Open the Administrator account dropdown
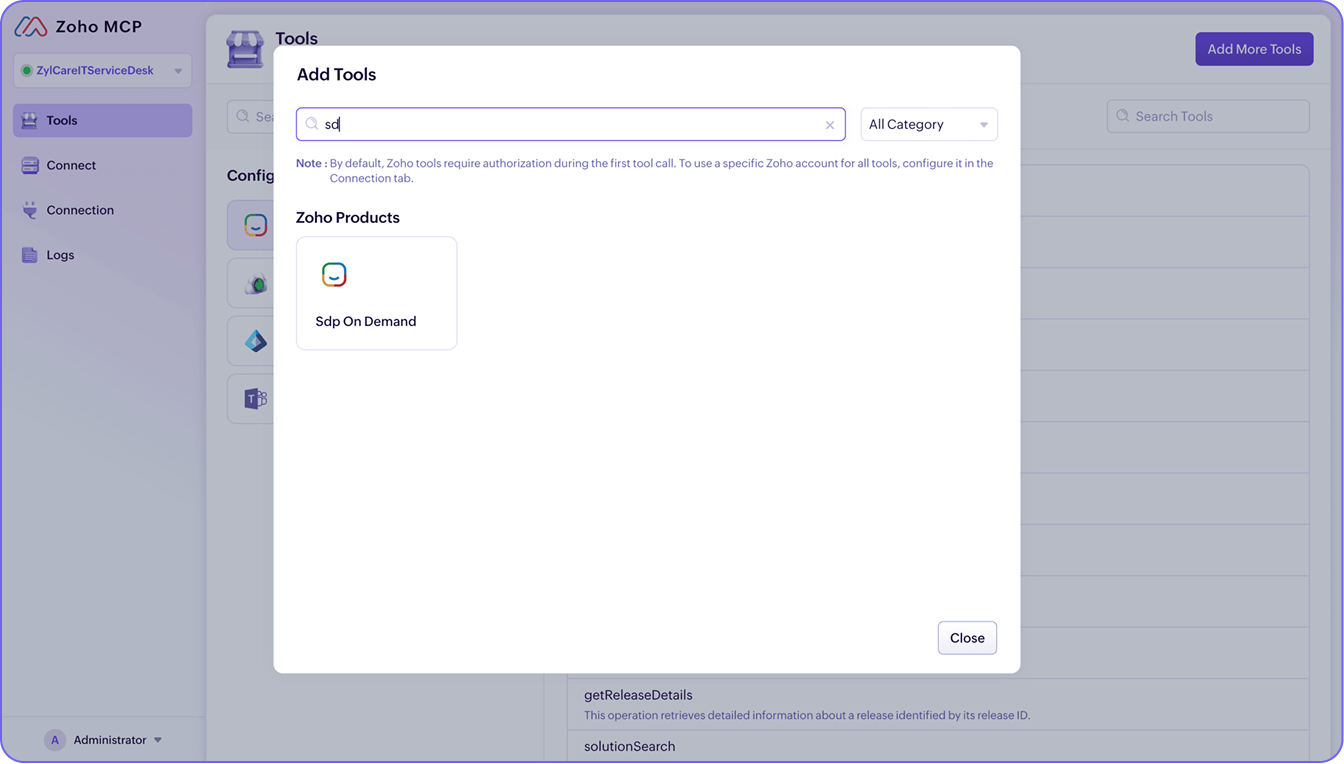 (114, 739)
